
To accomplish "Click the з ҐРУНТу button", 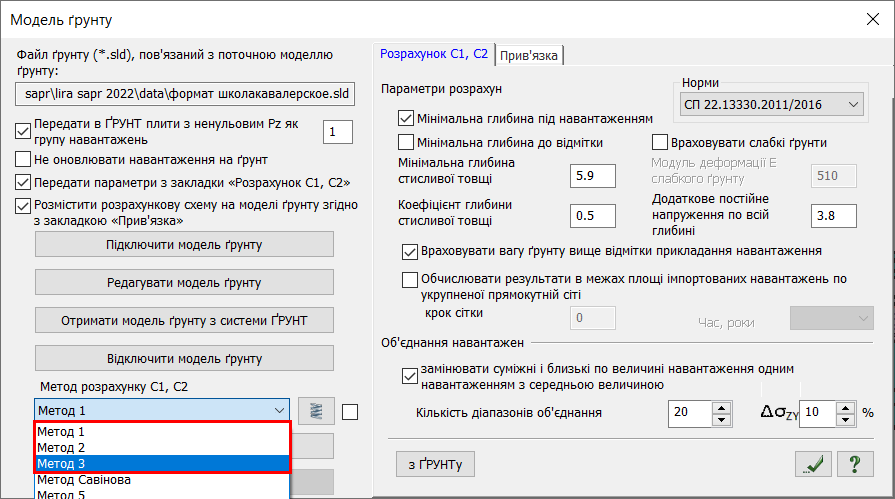I will click(435, 464).
